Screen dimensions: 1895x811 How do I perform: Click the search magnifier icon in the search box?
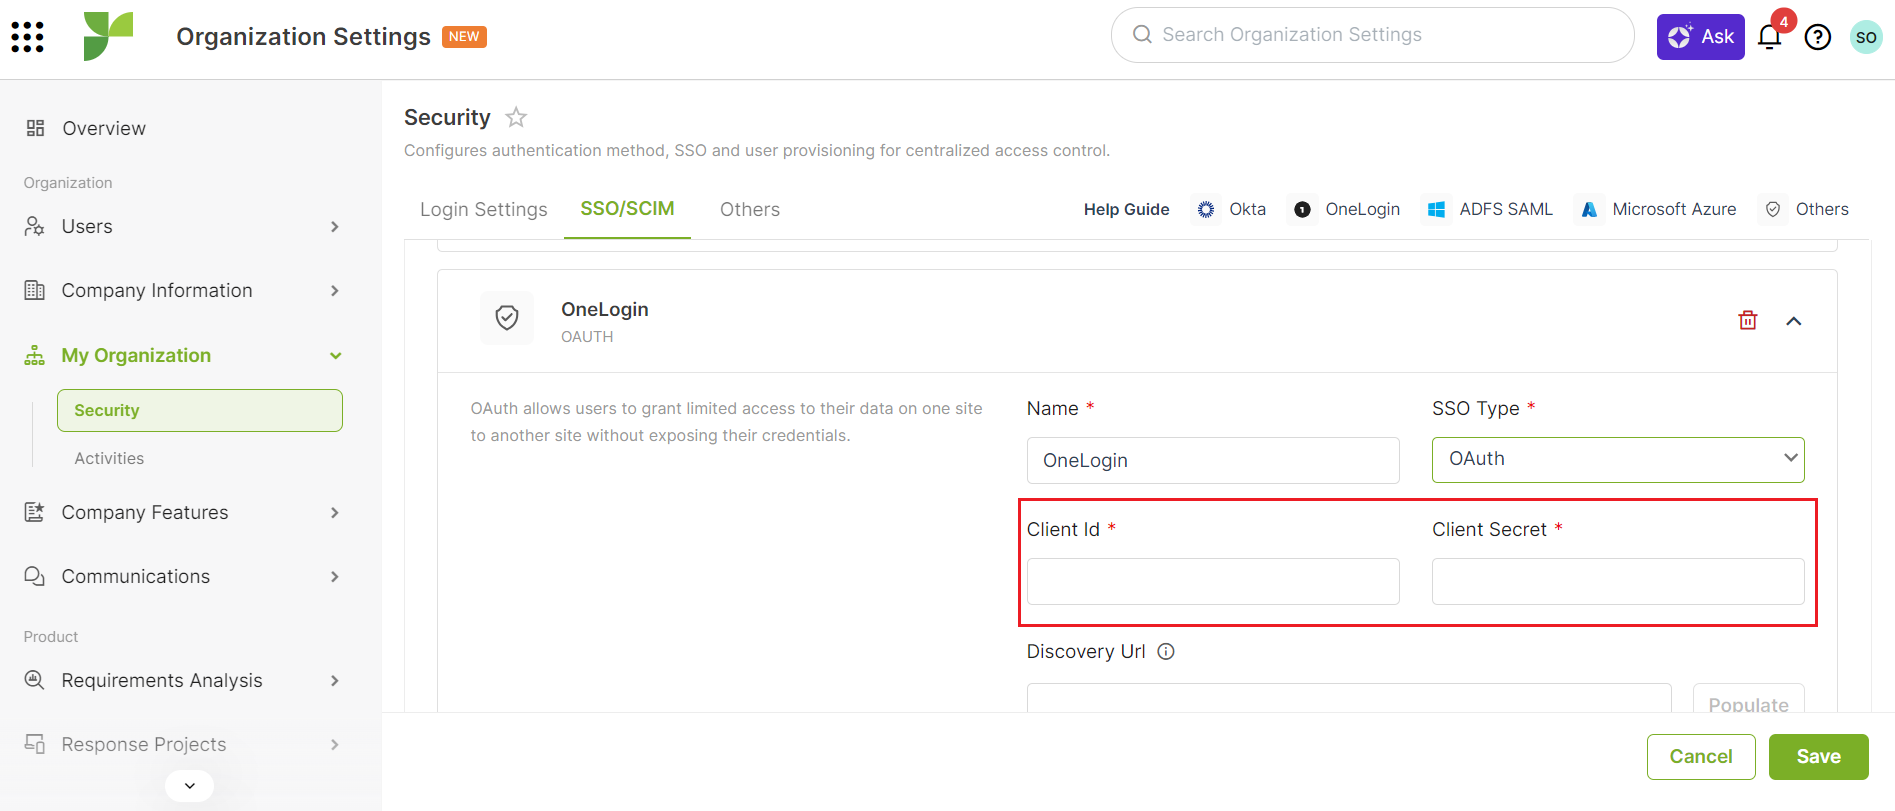pos(1142,35)
